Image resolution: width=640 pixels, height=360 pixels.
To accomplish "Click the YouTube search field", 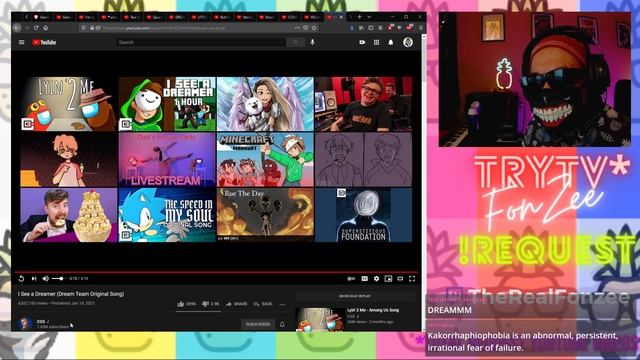I will pyautogui.click(x=201, y=42).
